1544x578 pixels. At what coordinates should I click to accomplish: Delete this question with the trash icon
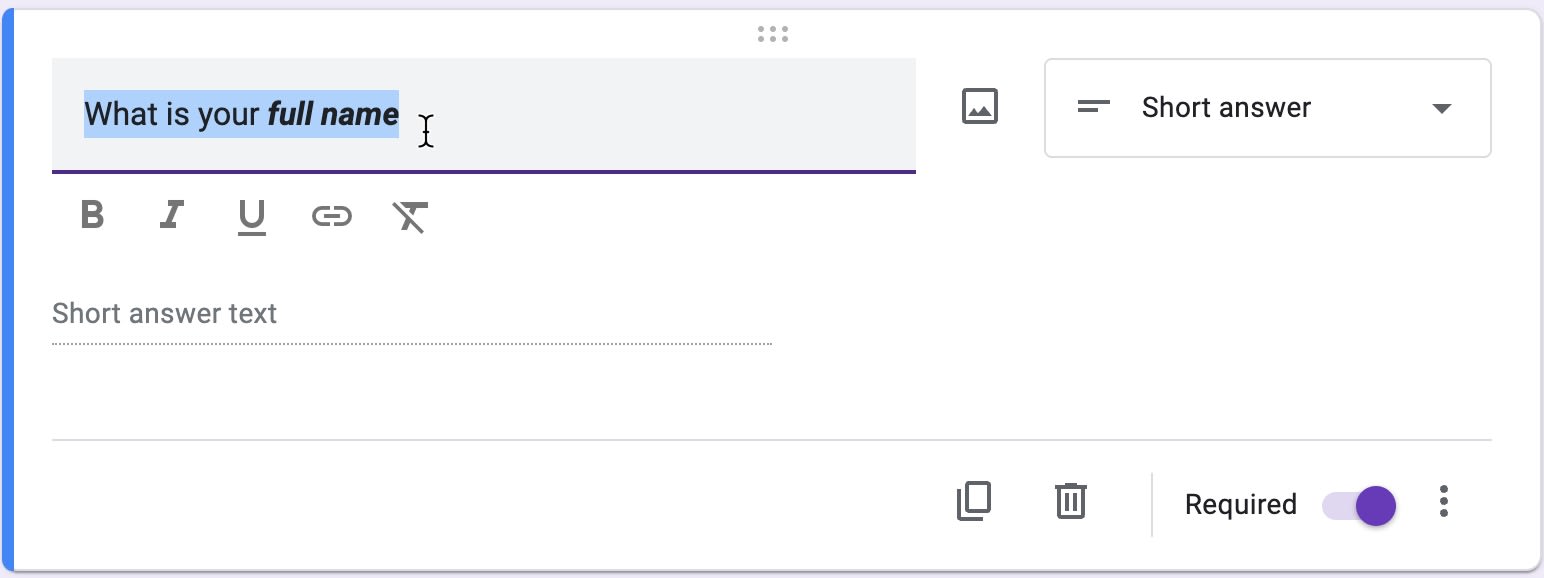point(1070,503)
